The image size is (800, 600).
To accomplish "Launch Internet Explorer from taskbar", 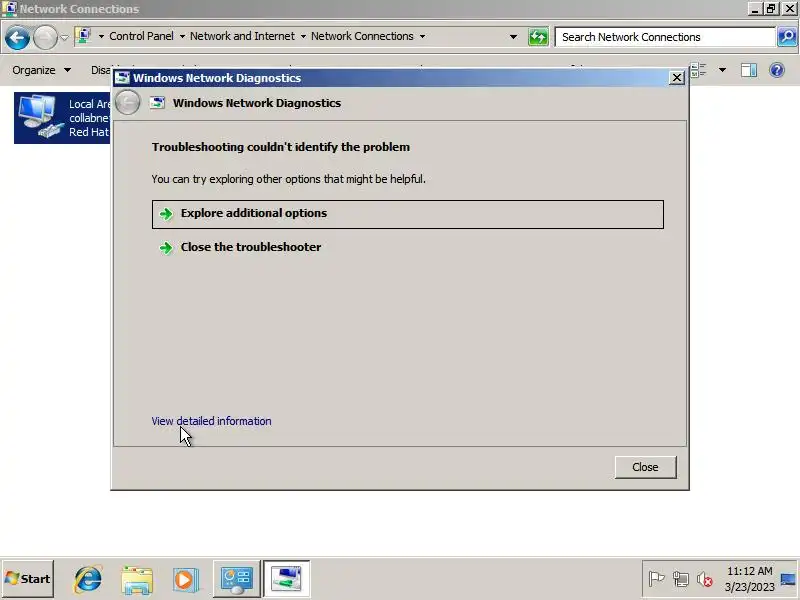I will (88, 579).
